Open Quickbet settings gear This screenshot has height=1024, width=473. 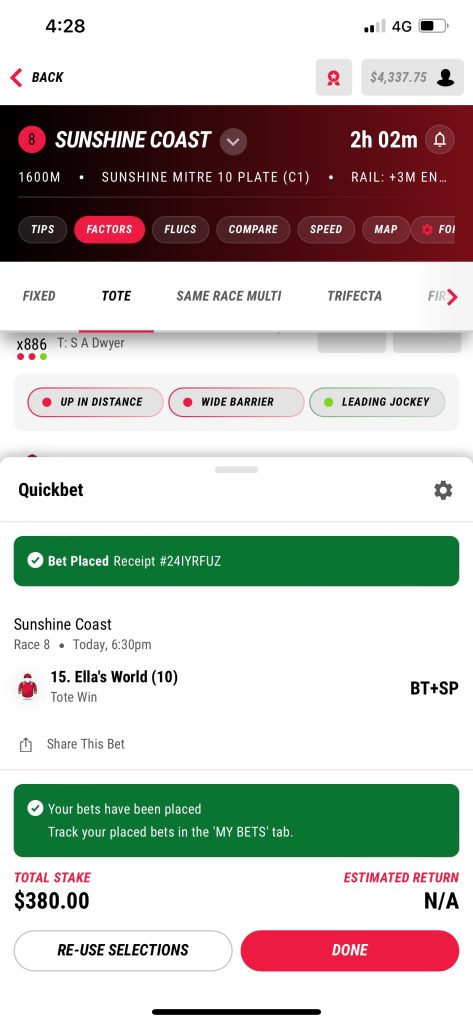pos(443,490)
